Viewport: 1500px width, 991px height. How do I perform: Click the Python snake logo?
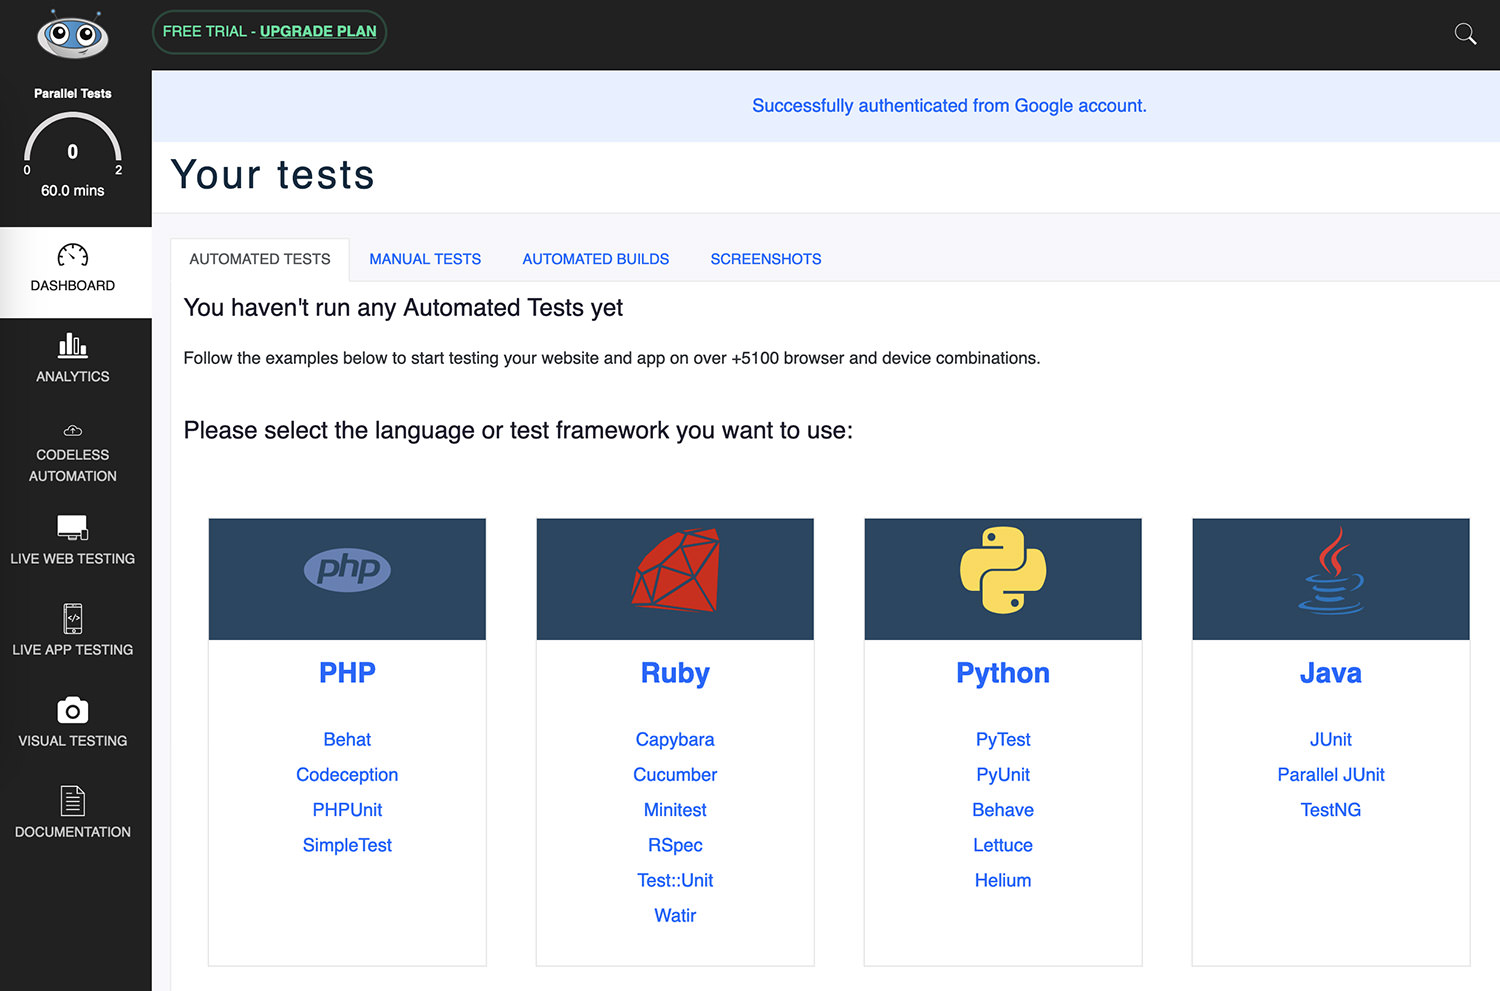coord(1003,570)
